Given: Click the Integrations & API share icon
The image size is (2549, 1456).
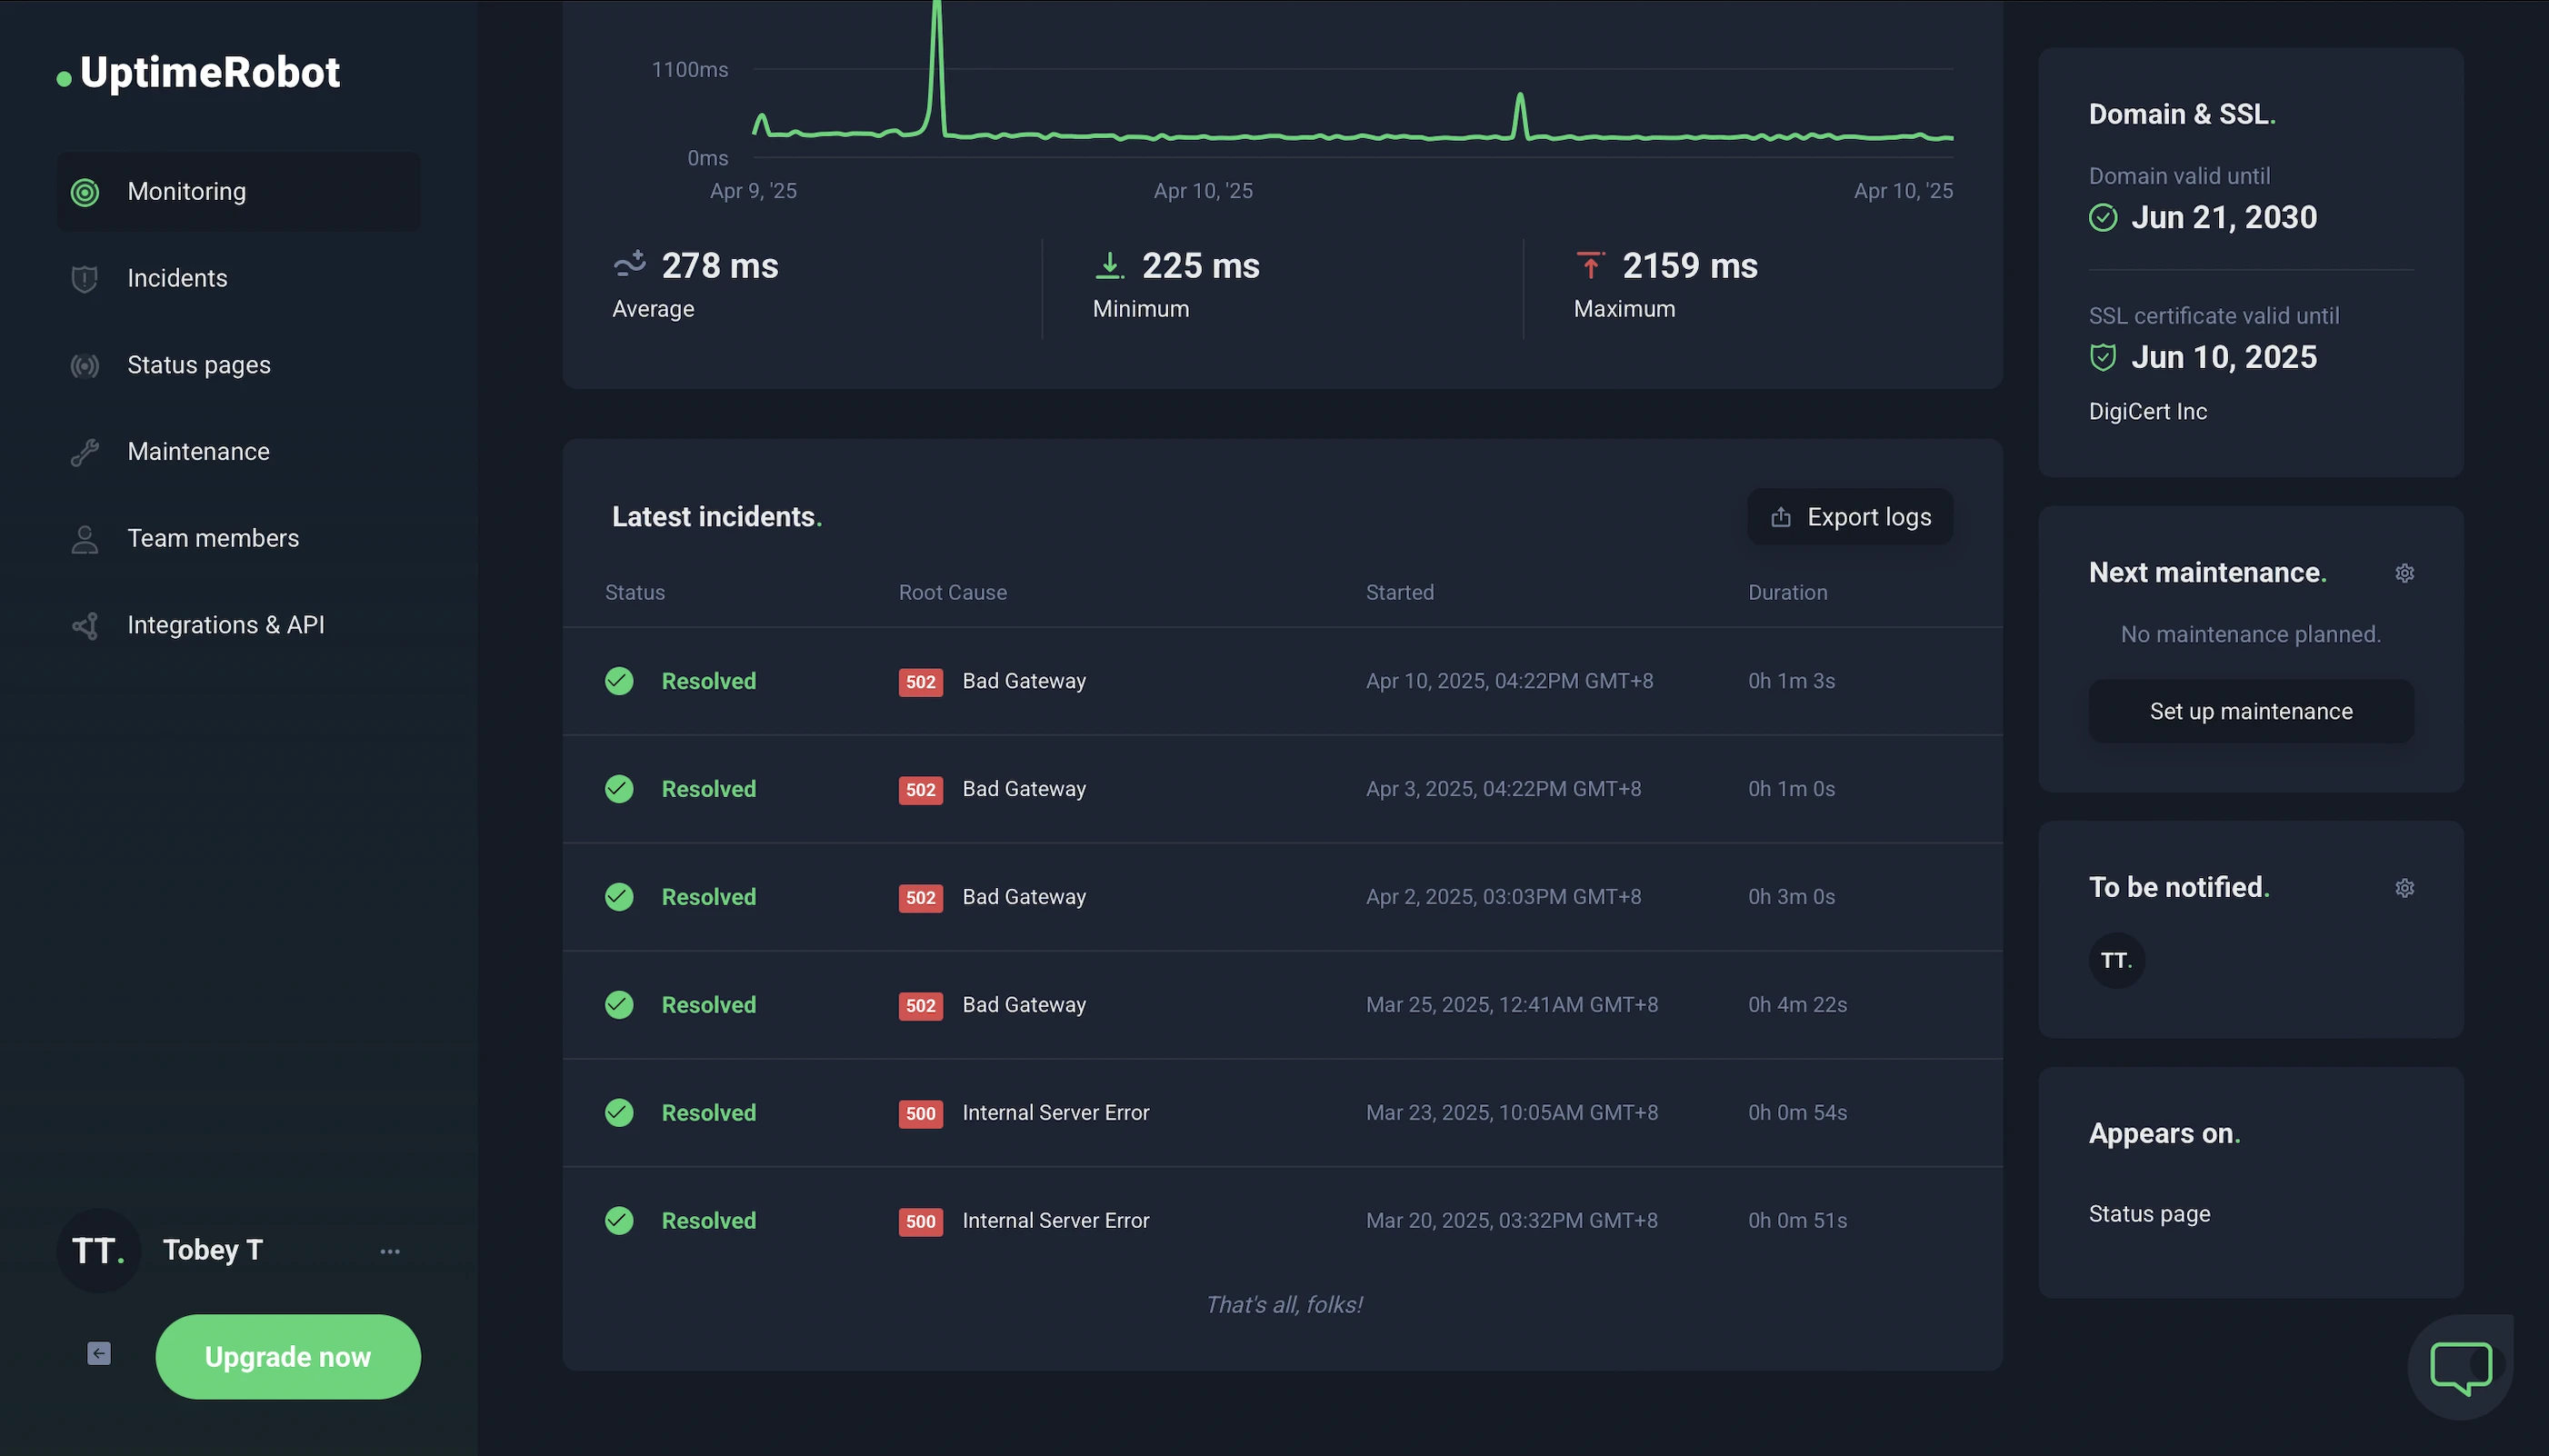Looking at the screenshot, I should [x=85, y=626].
